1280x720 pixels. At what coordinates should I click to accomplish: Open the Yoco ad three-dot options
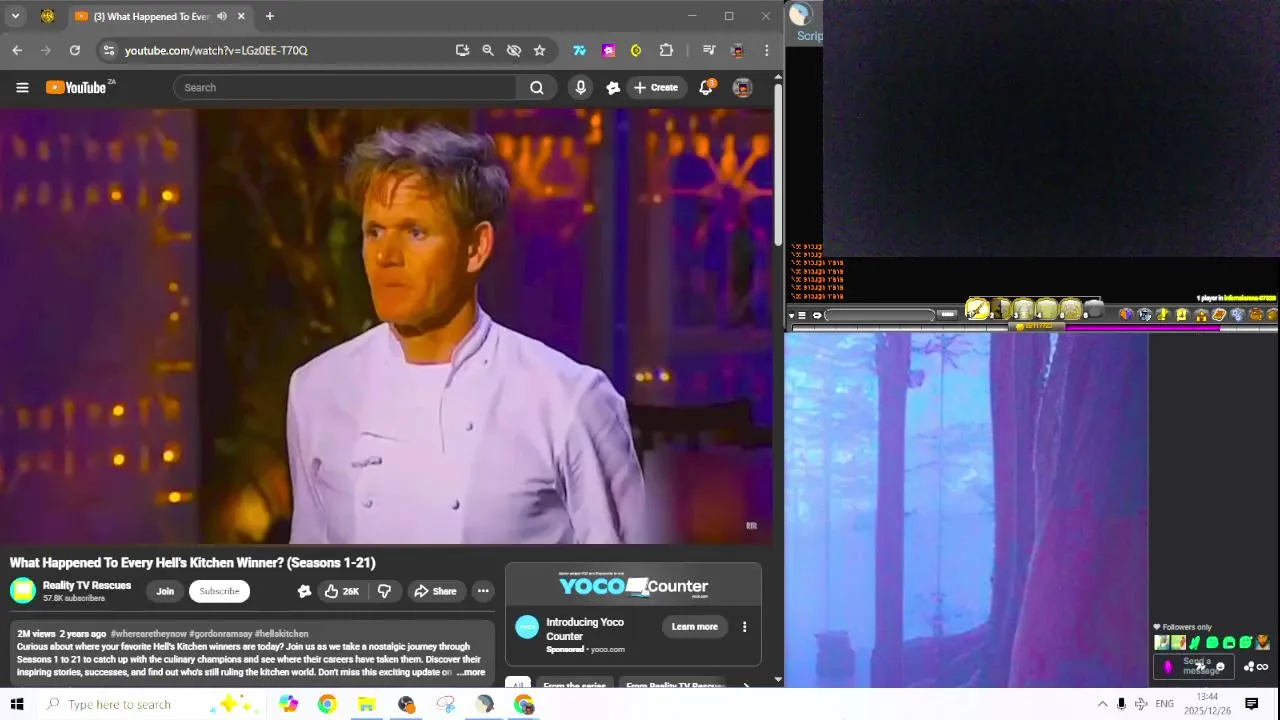(x=744, y=627)
